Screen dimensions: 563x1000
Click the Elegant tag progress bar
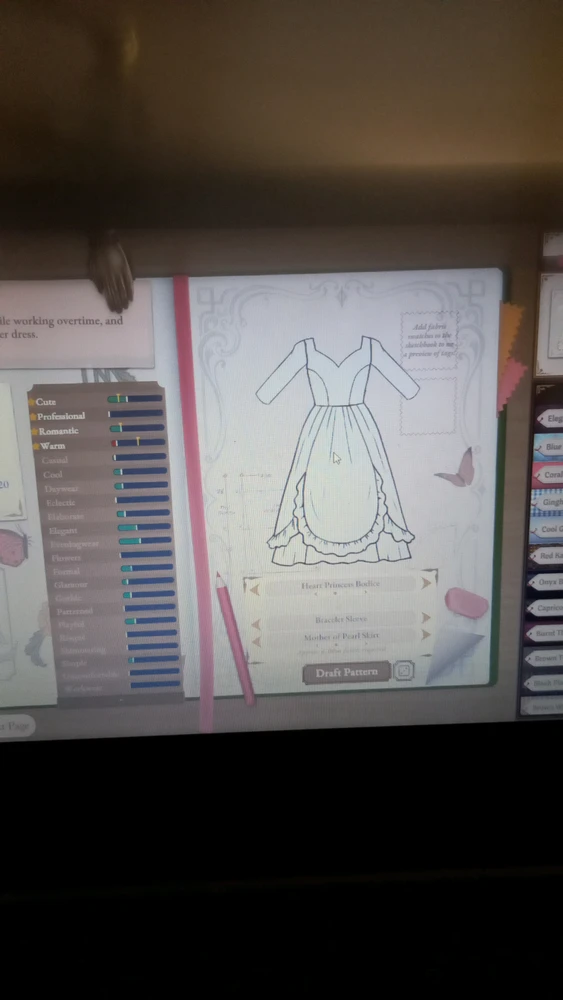pos(144,527)
